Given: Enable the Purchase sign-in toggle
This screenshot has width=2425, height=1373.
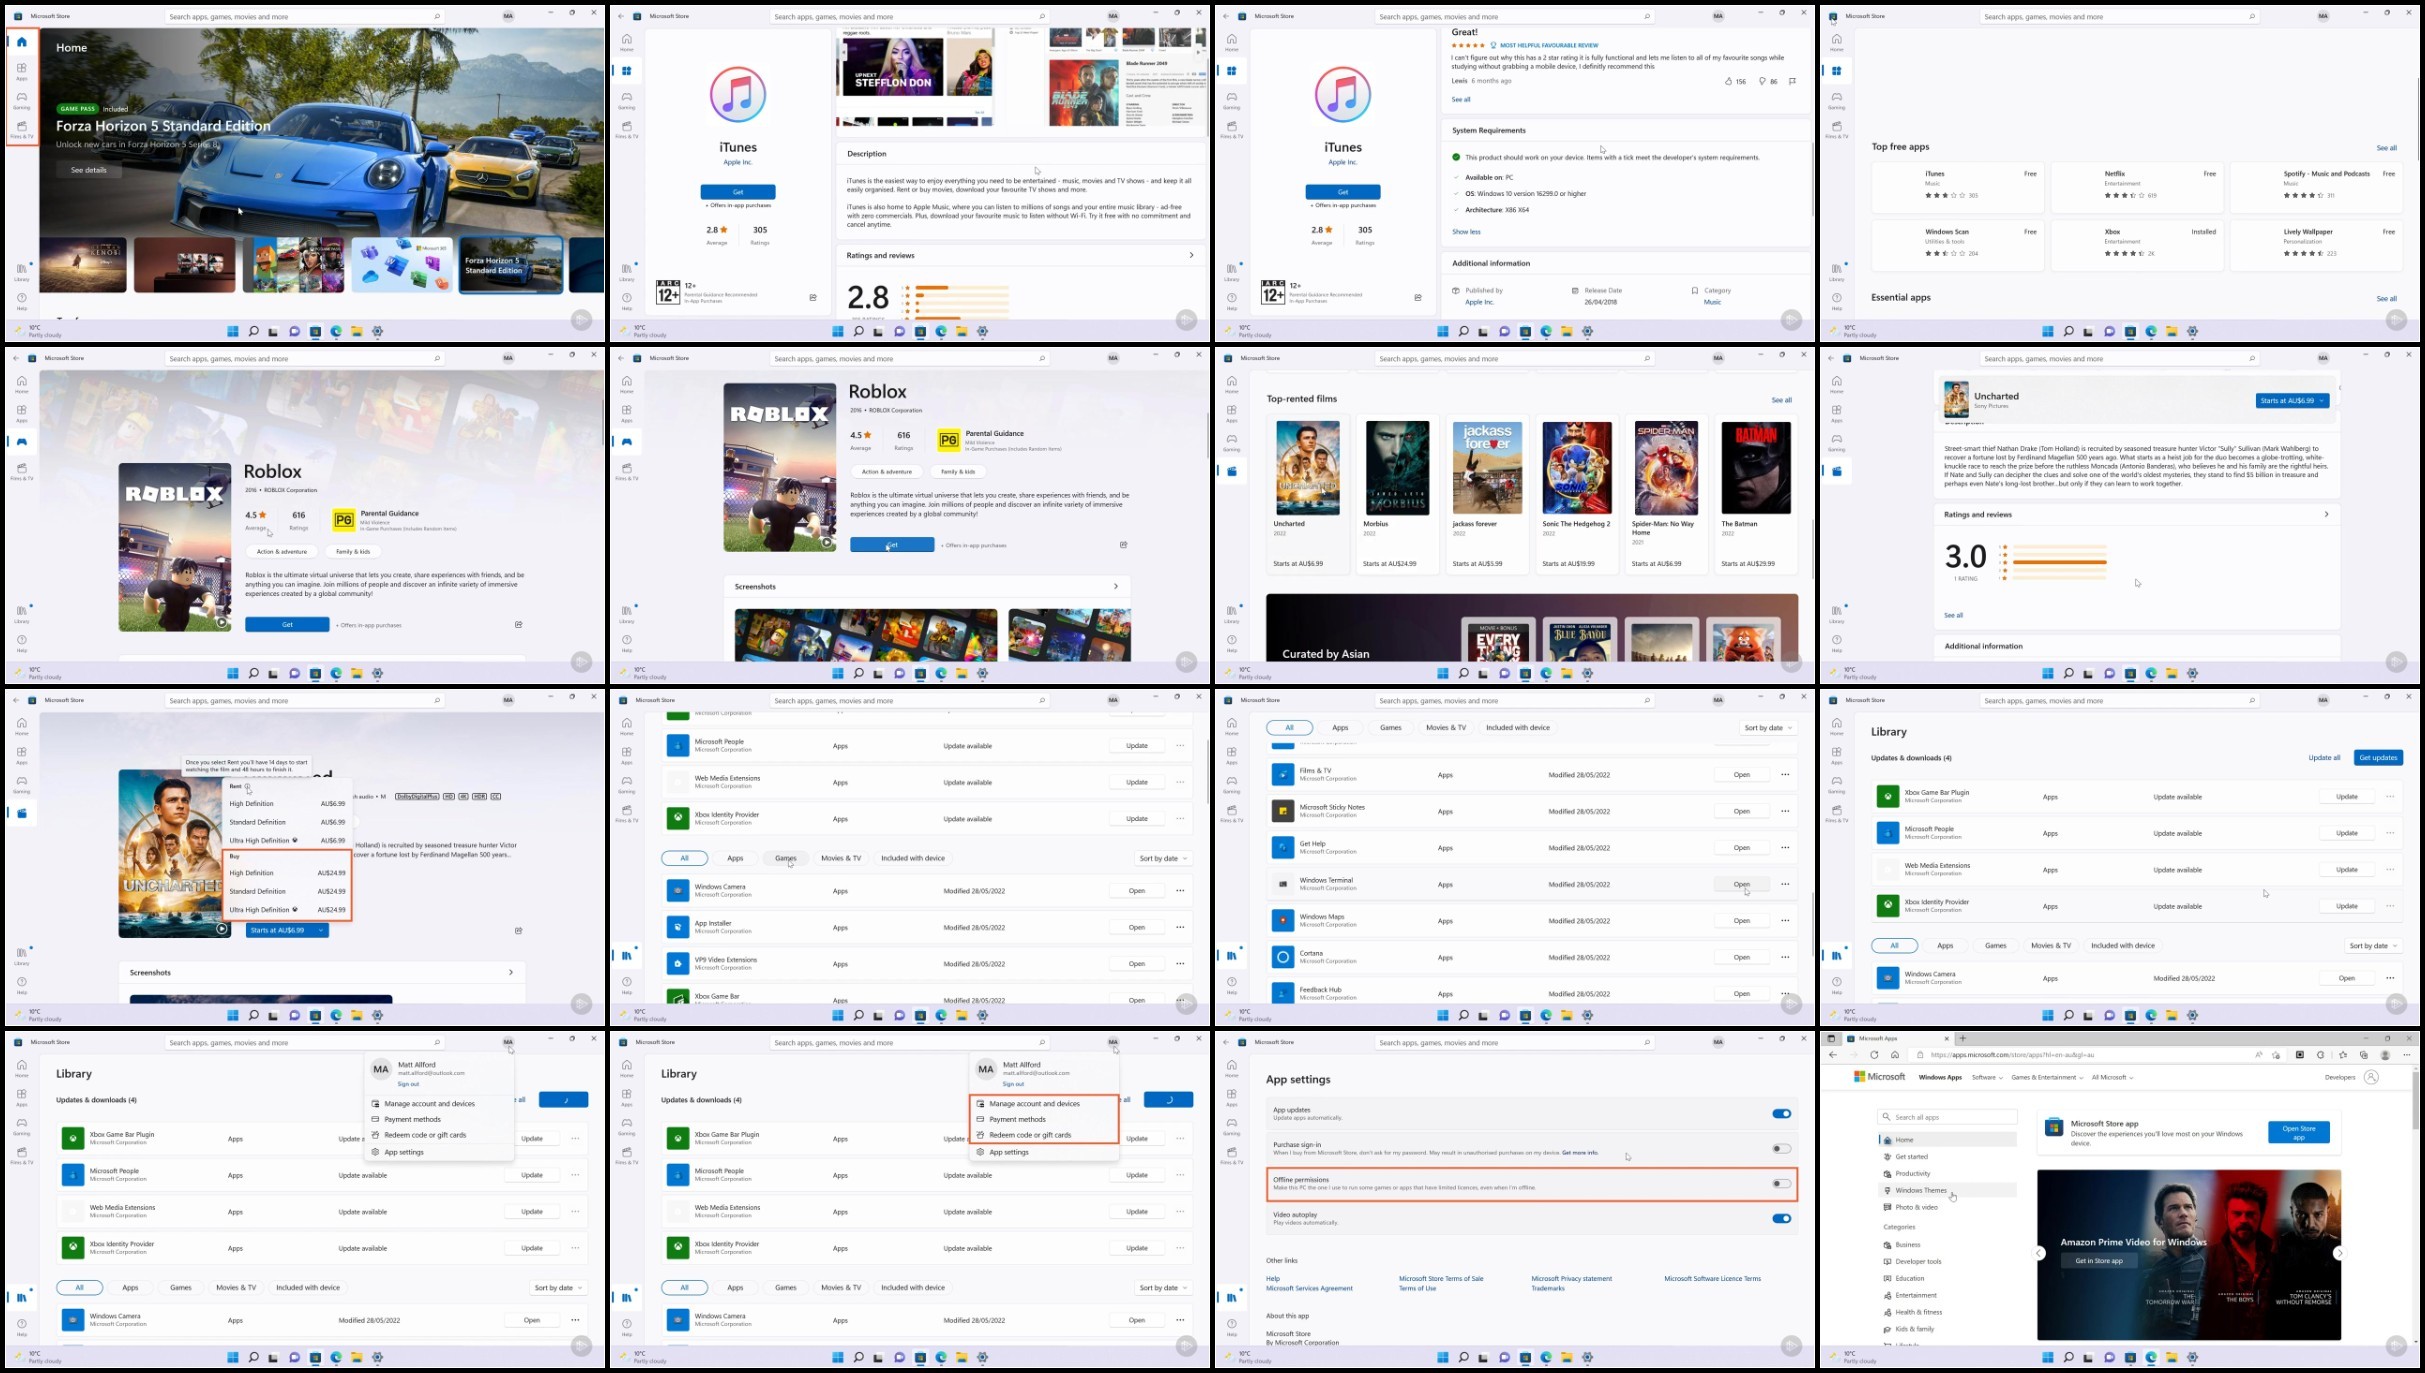Looking at the screenshot, I should [1781, 1149].
